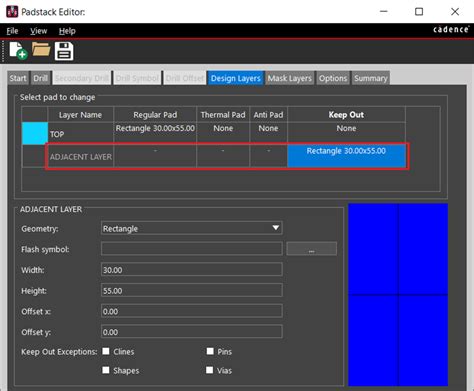Select the ADJACENT LAYER Regular Pad cell
The height and width of the screenshot is (391, 474).
tap(155, 156)
